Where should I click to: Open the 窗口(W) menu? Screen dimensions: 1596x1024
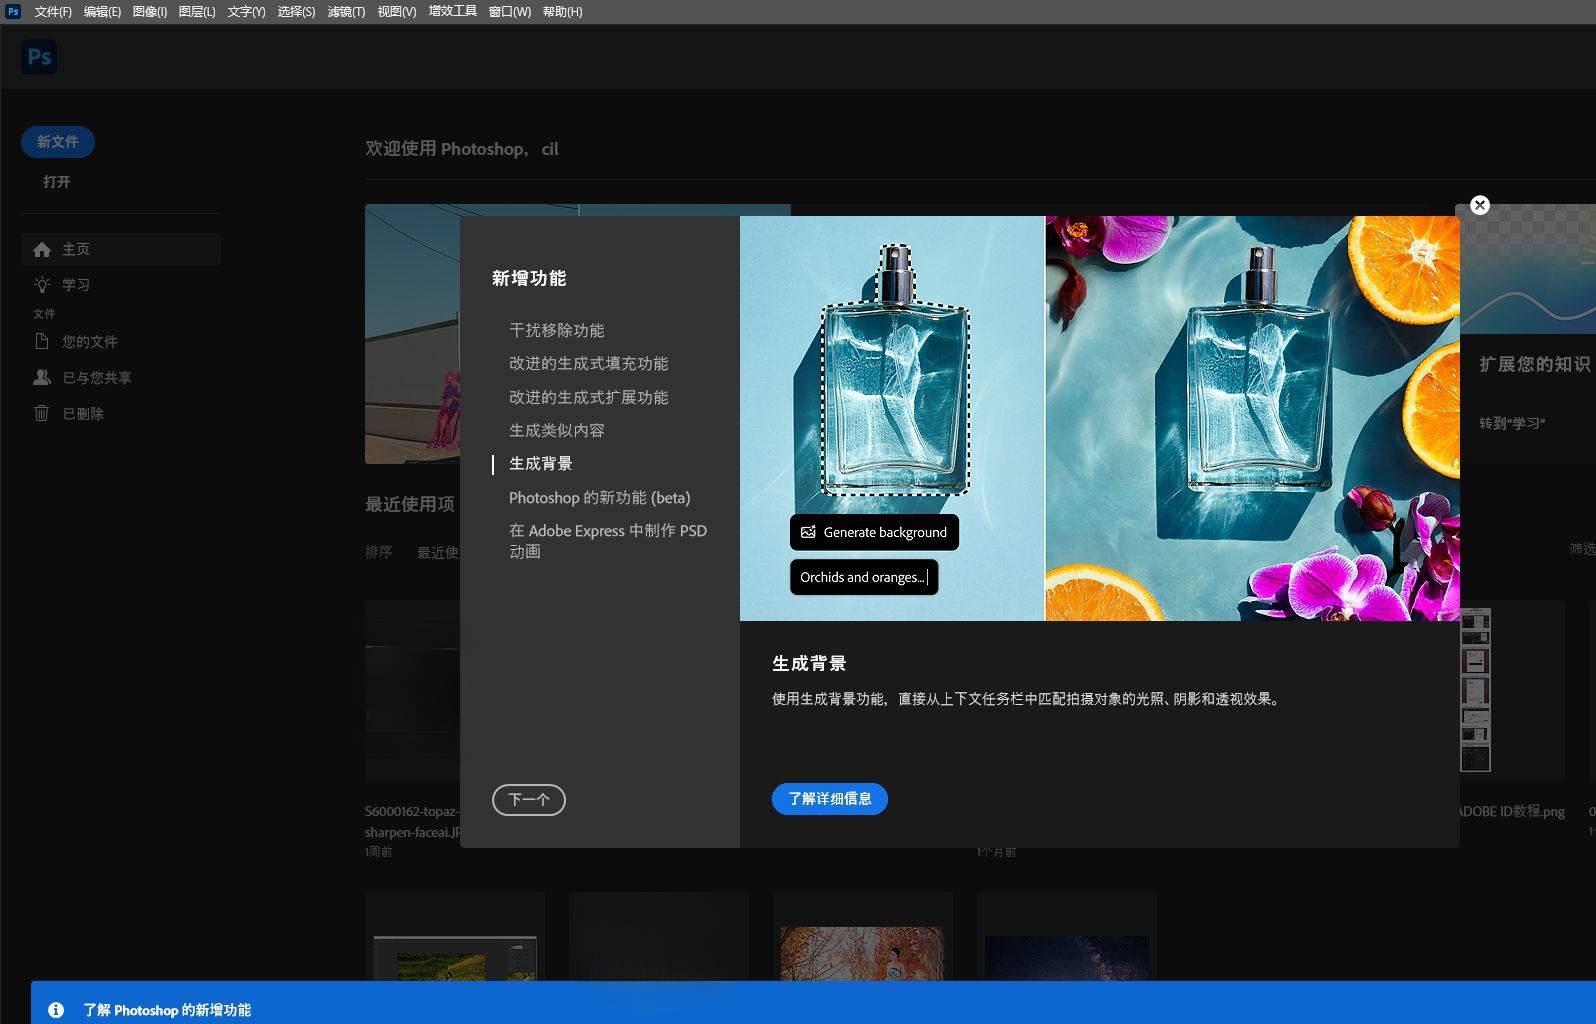pos(510,12)
